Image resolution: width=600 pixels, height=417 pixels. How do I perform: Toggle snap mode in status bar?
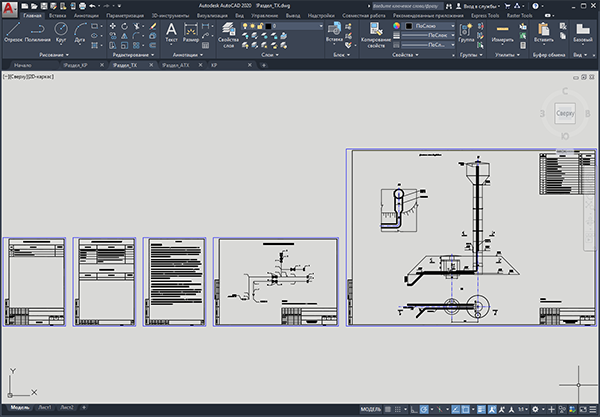(x=398, y=410)
